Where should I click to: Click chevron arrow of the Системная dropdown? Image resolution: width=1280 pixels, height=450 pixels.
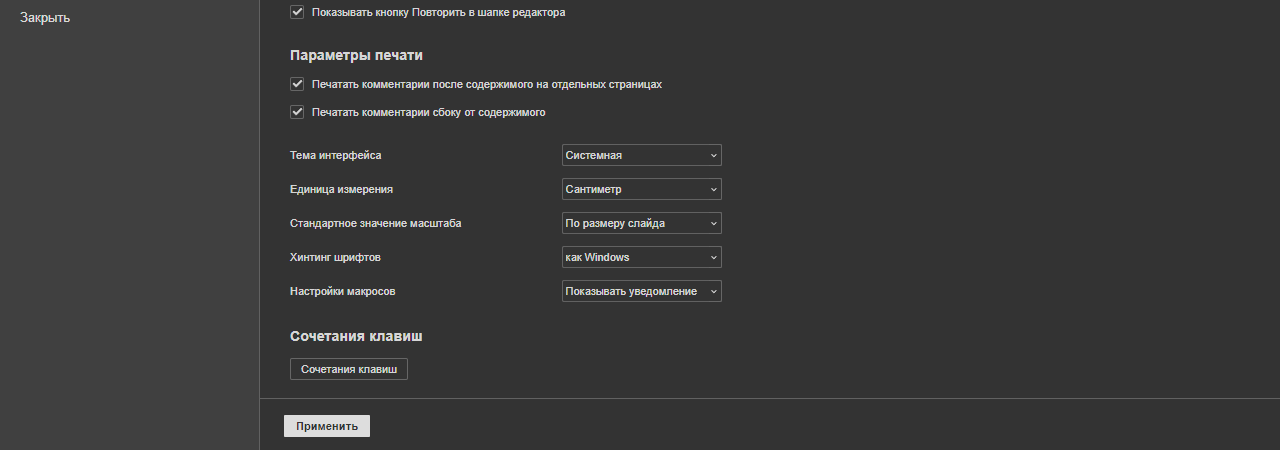(713, 155)
